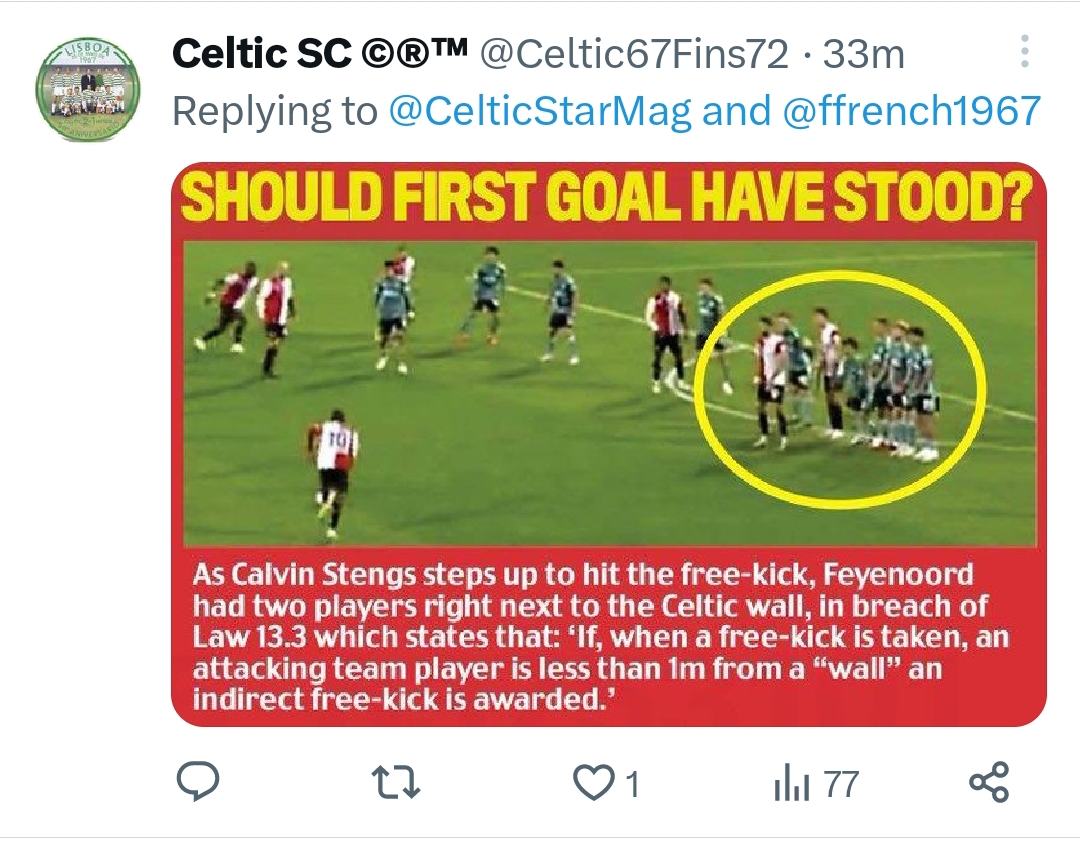Retweet this post using the arrows icon

click(x=395, y=784)
